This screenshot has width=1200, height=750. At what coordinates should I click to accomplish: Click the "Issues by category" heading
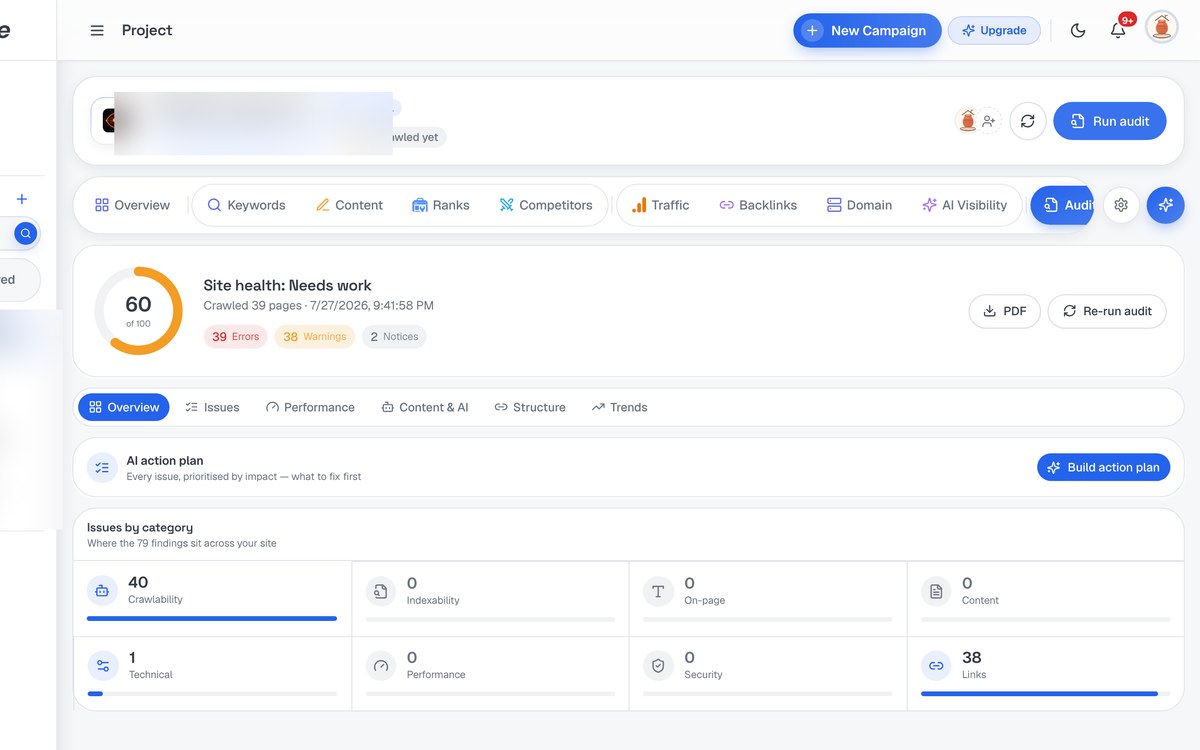pos(140,527)
